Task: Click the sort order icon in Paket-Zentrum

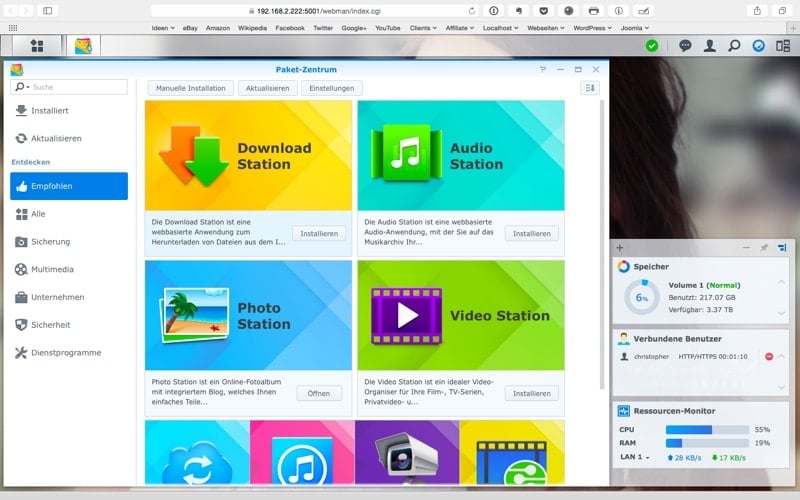Action: (590, 88)
